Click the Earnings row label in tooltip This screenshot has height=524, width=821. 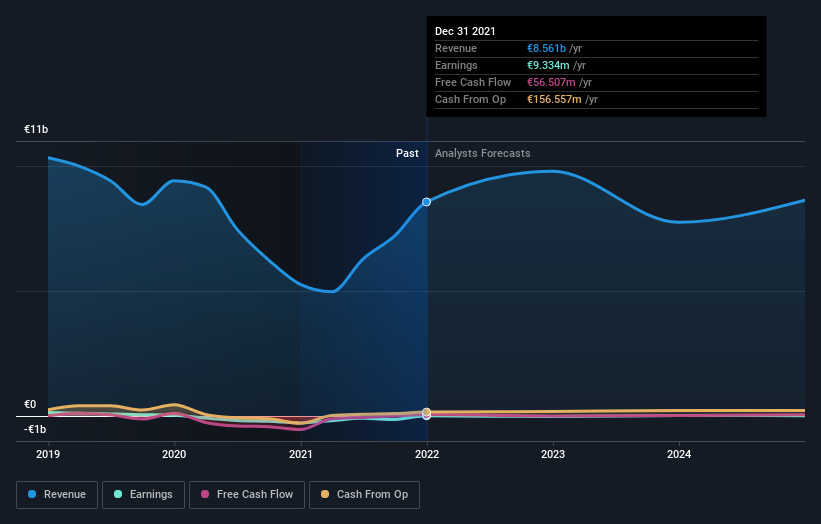point(457,65)
